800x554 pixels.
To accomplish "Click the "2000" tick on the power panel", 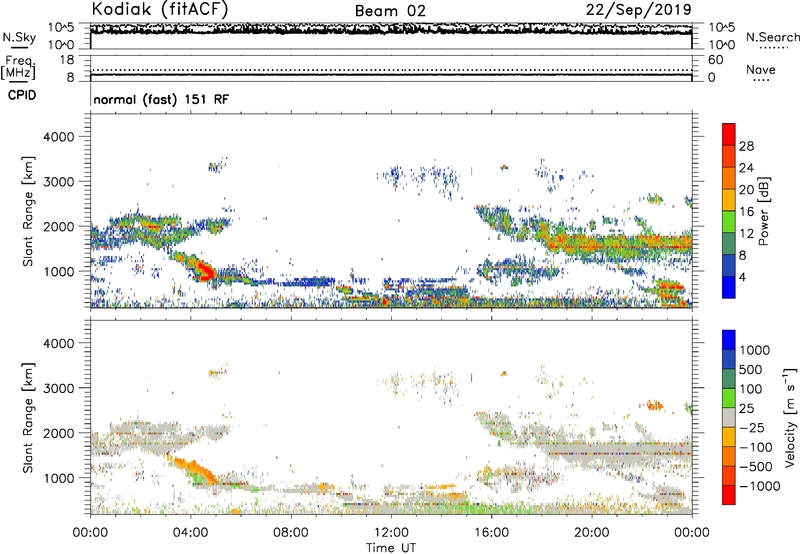I will tap(58, 226).
